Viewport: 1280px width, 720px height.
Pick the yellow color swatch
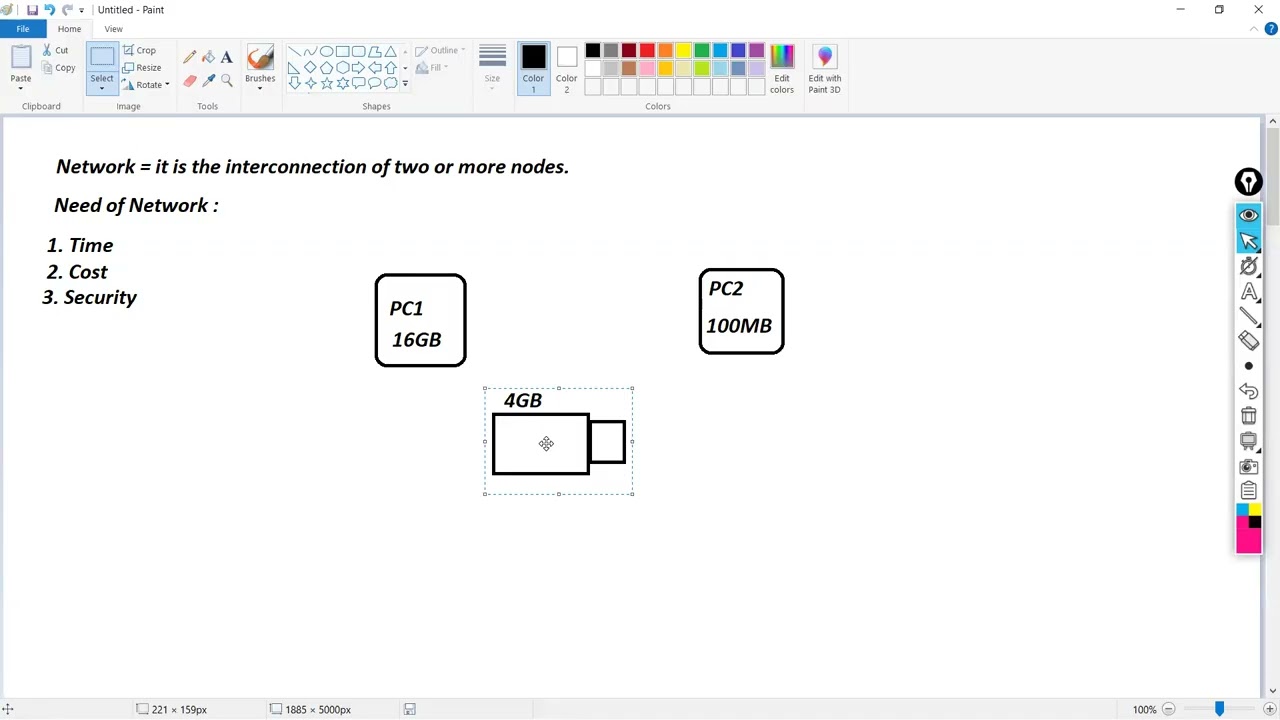[684, 51]
